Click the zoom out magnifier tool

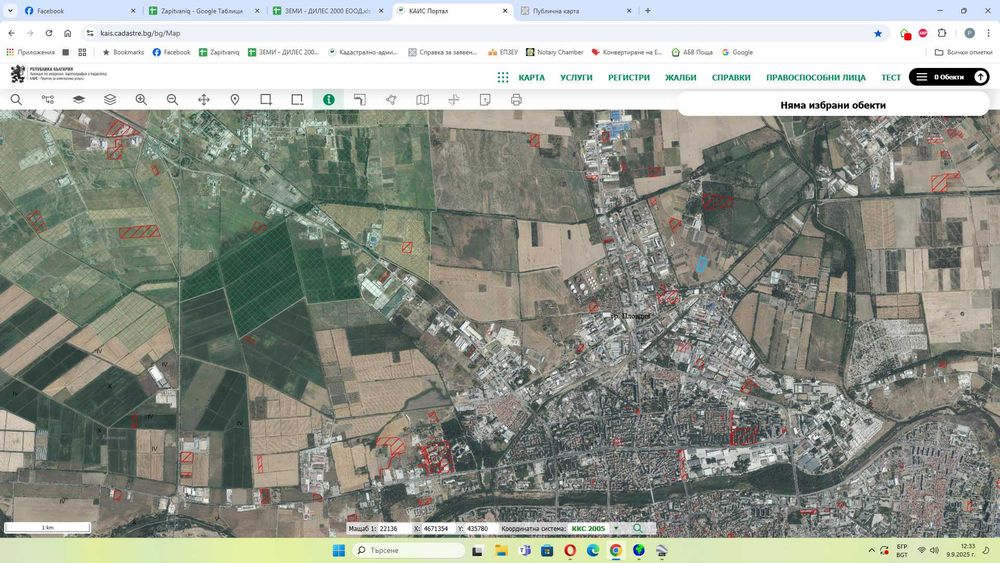coord(172,100)
